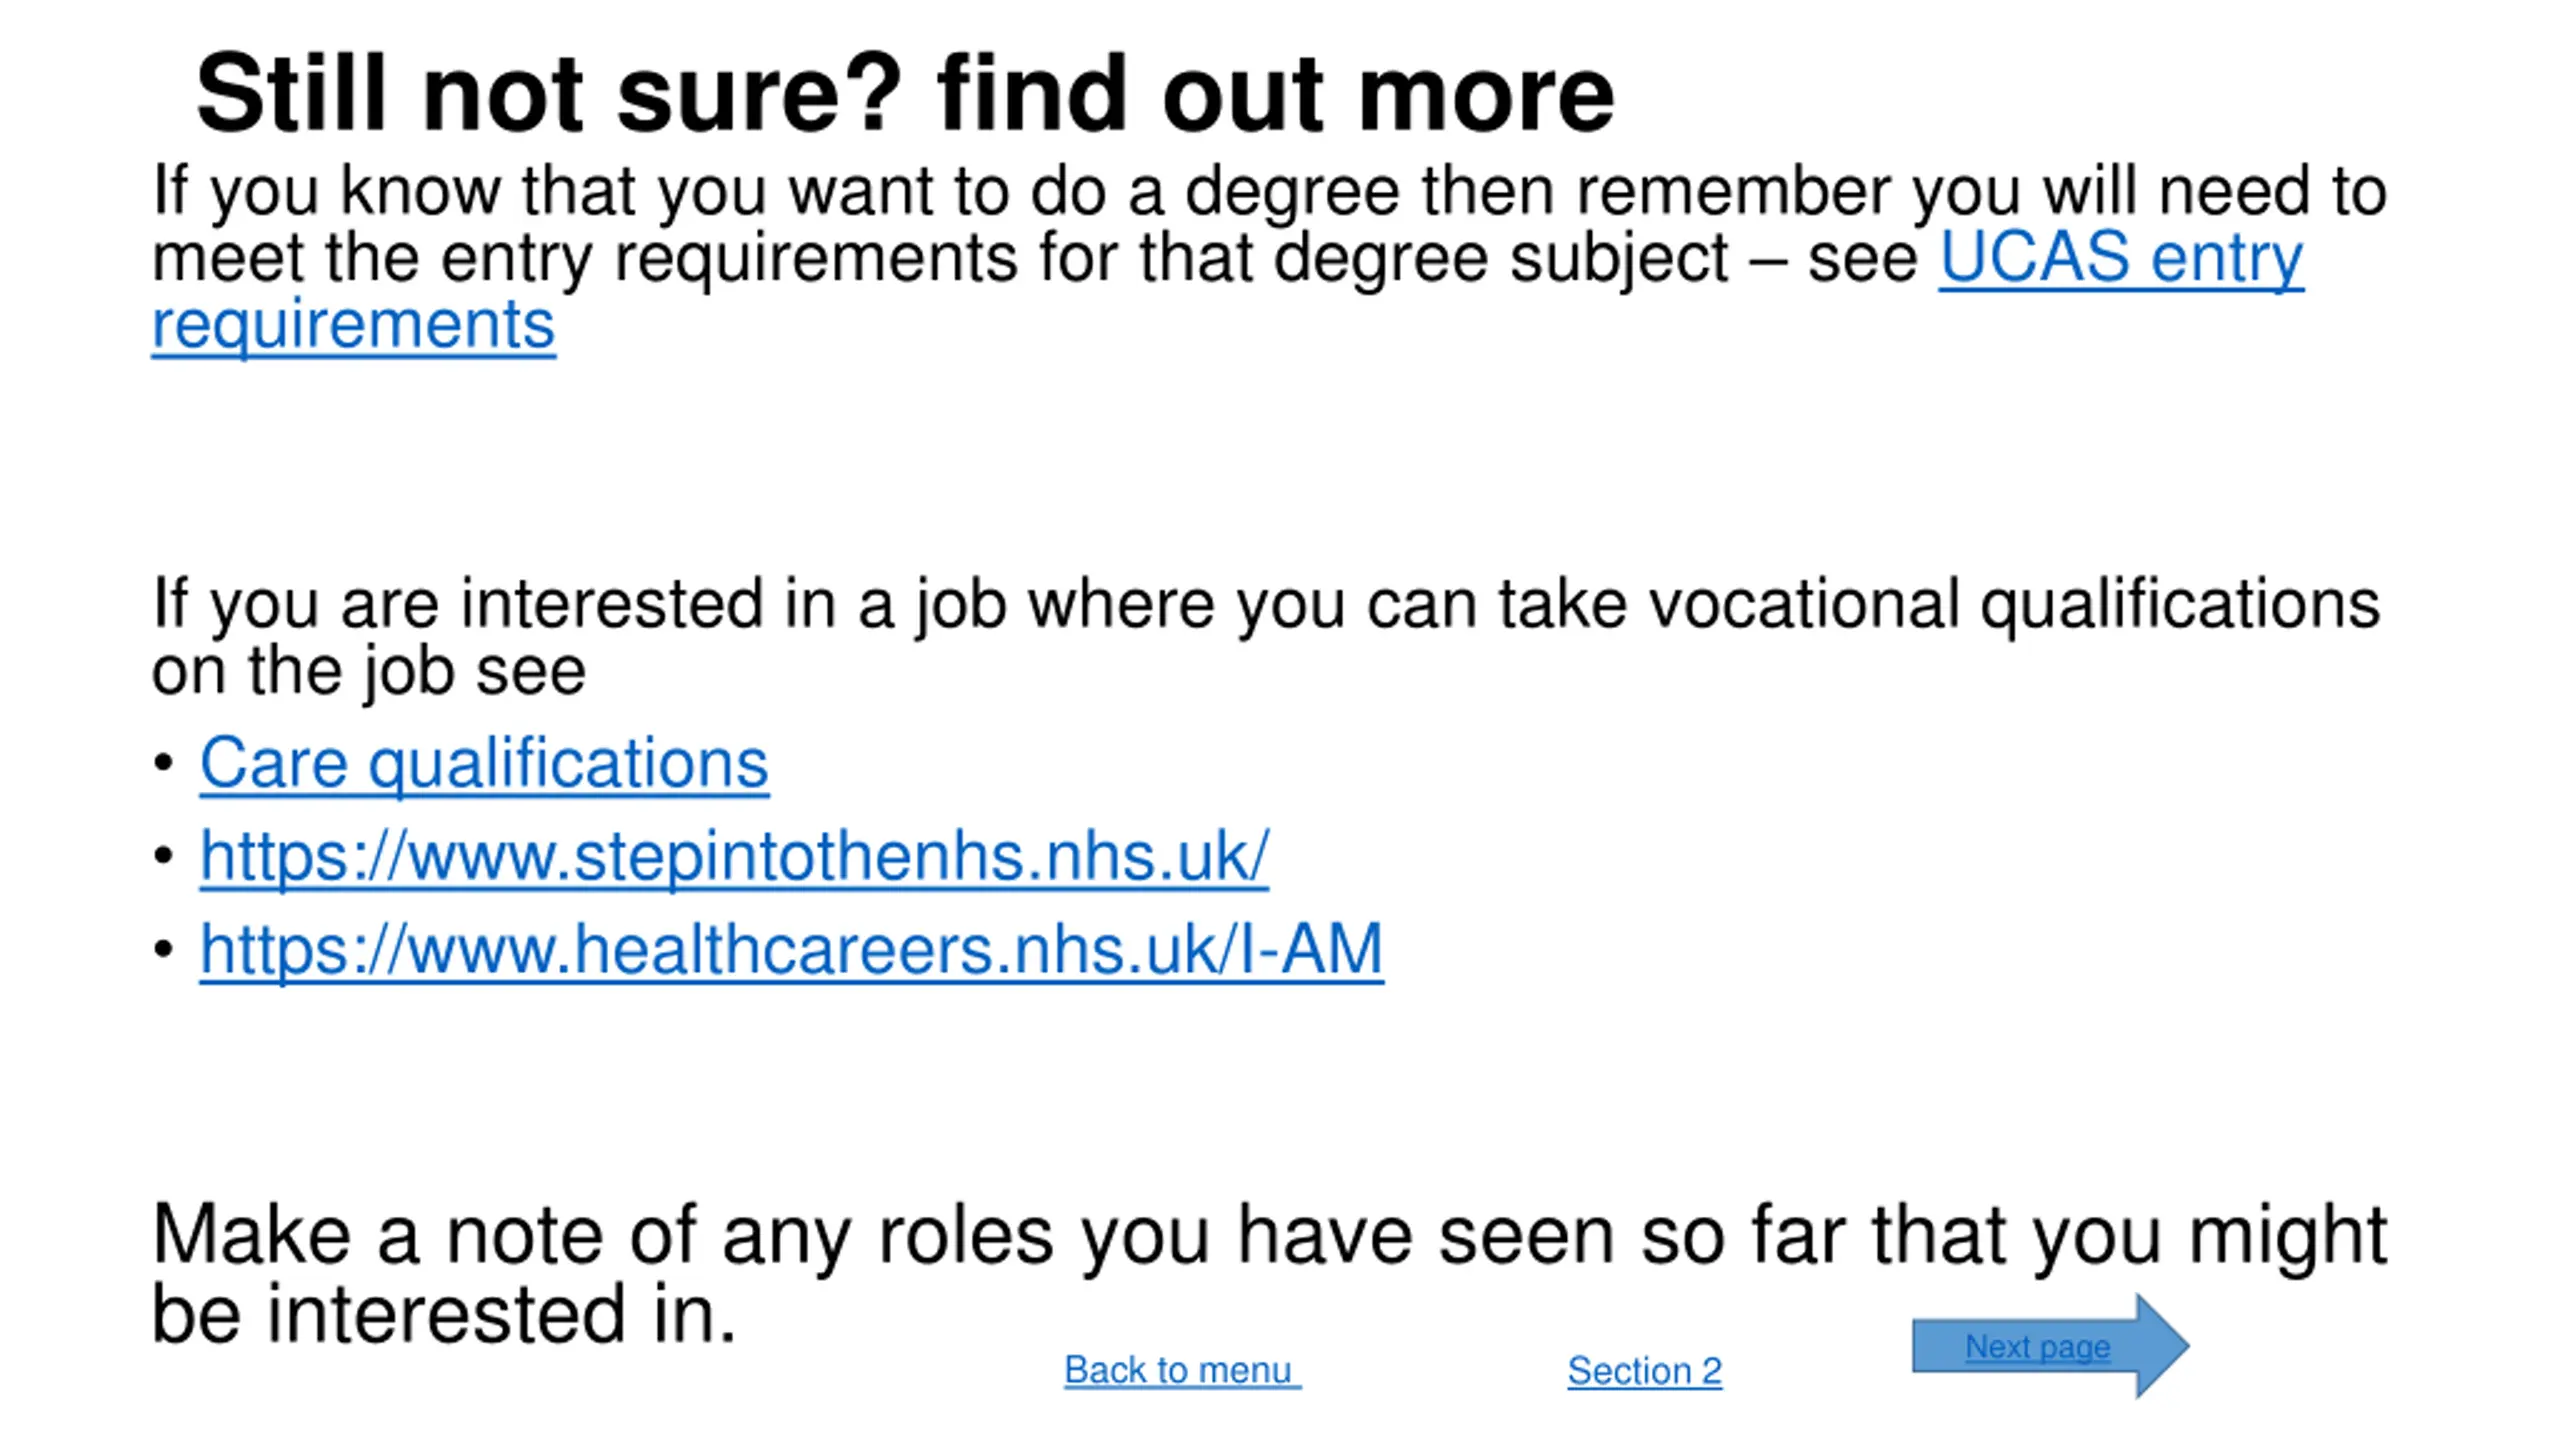The image size is (2560, 1440).
Task: Go Back to menu
Action: pos(1182,1370)
